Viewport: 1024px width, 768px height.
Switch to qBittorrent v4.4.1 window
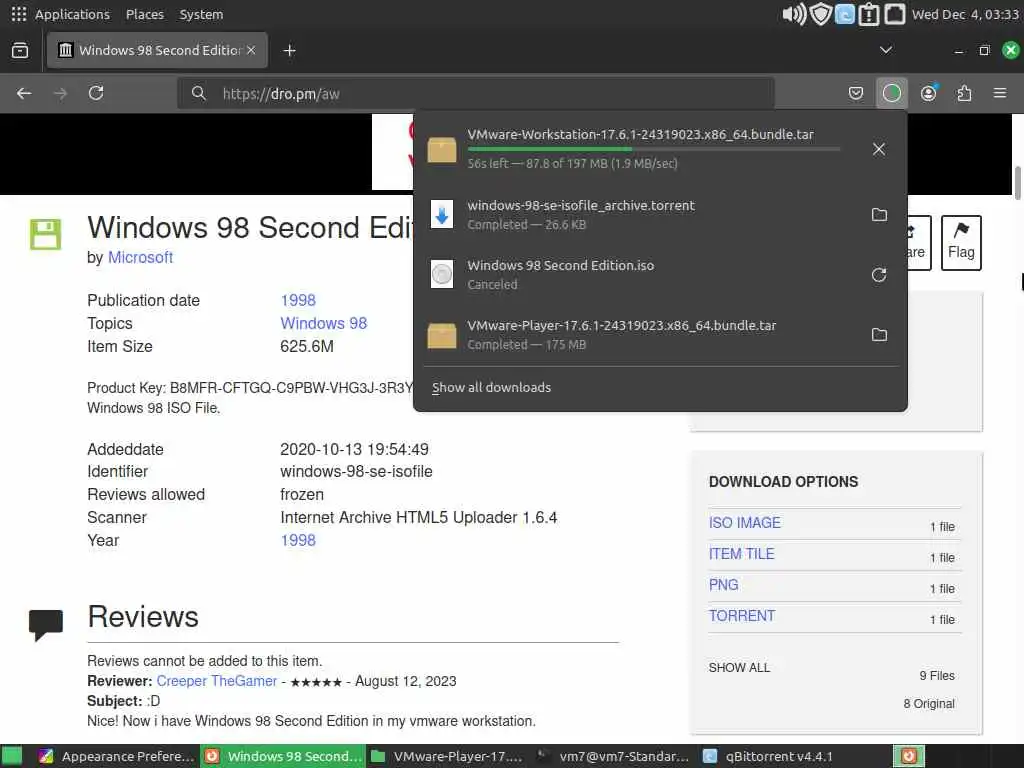[x=779, y=756]
